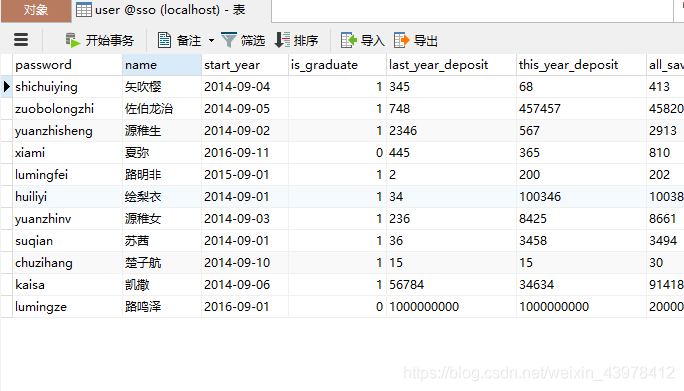Click the last_year_deposit column header

(x=451, y=65)
